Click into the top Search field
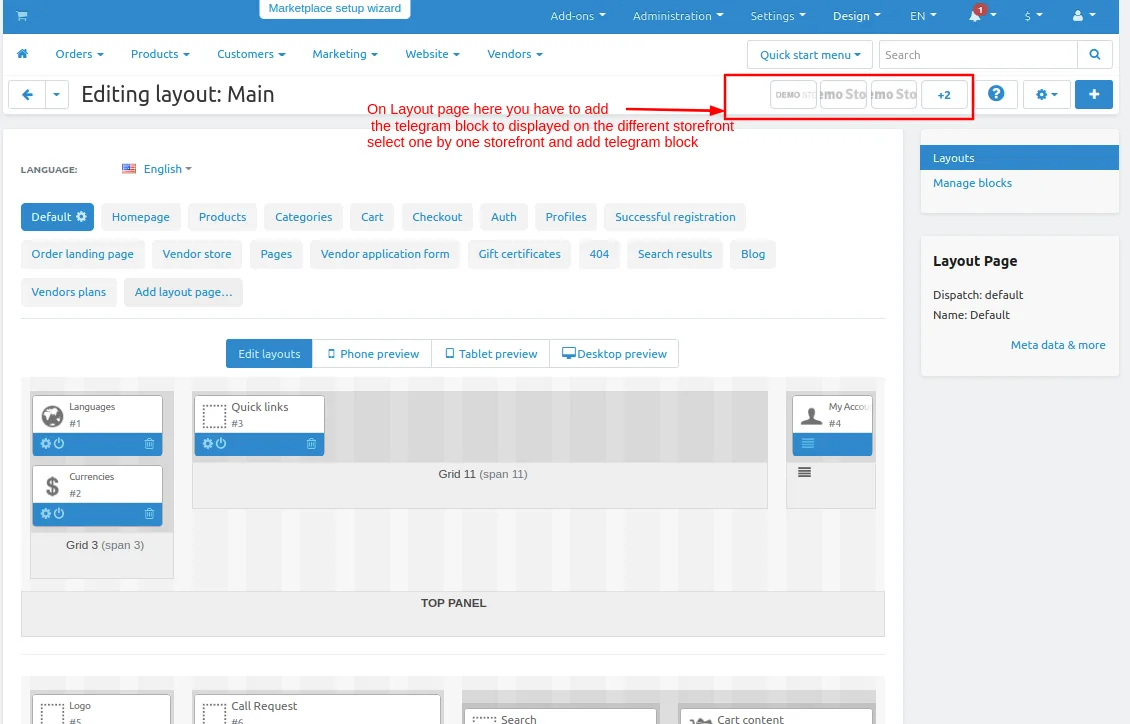Screen dimensions: 1130x724 click(978, 55)
